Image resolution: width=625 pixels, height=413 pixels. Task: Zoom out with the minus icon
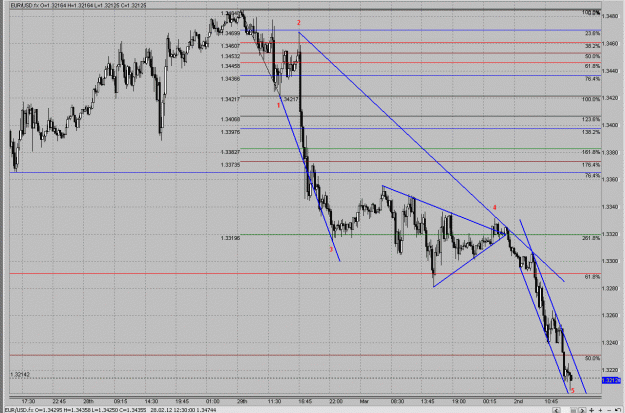point(609,410)
